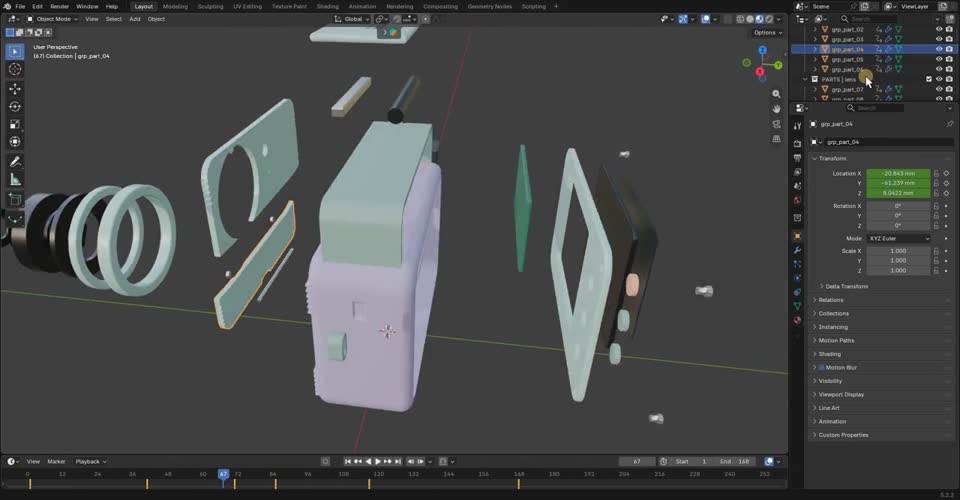This screenshot has width=960, height=500.
Task: Open the Object Mode dropdown
Action: pyautogui.click(x=53, y=19)
